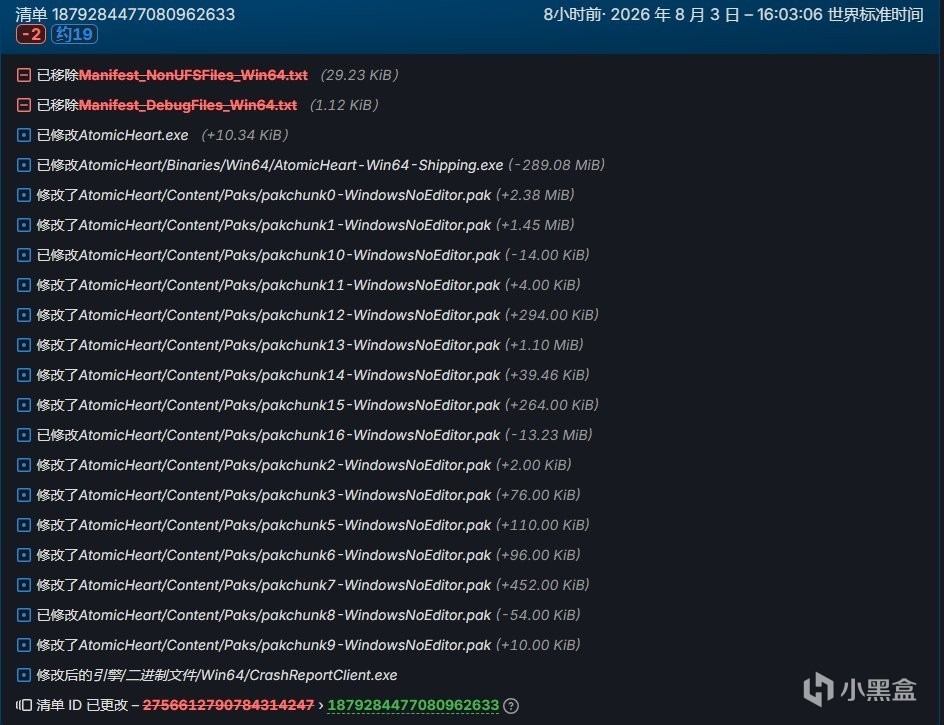The image size is (944, 725).
Task: Select path pakchunk8-WindowsNoEditor.pak
Action: click(x=285, y=615)
